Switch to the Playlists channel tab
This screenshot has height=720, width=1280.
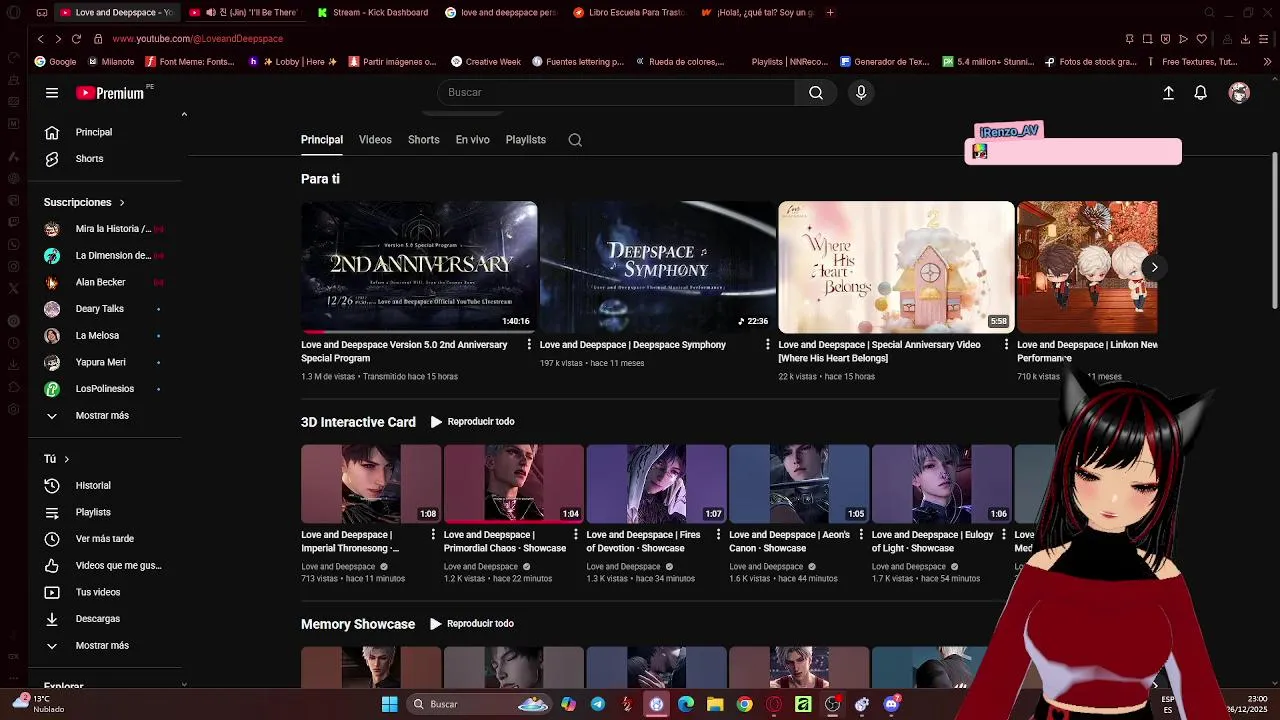(x=526, y=140)
